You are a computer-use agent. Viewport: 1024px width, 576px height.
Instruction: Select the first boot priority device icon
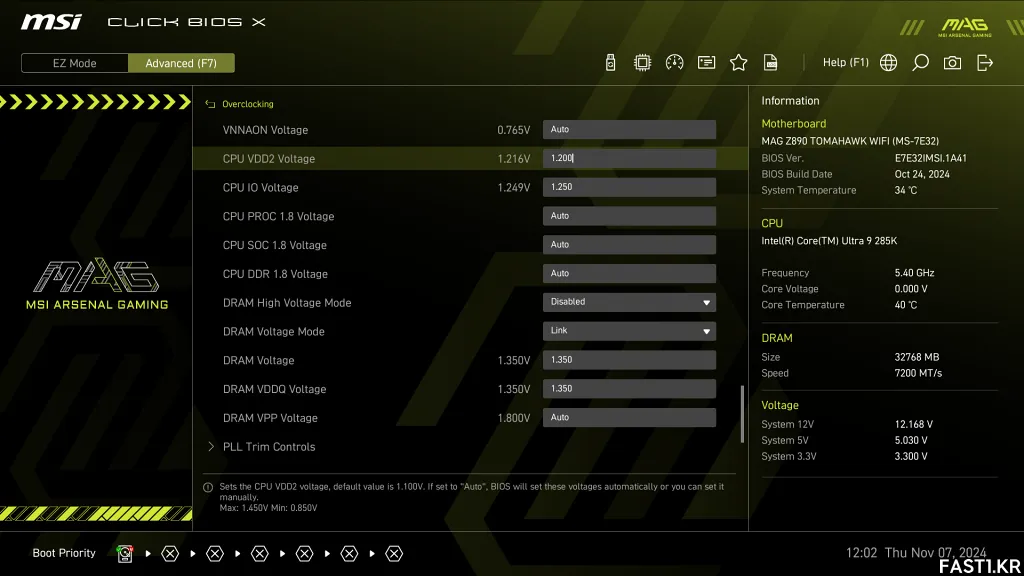(x=125, y=554)
